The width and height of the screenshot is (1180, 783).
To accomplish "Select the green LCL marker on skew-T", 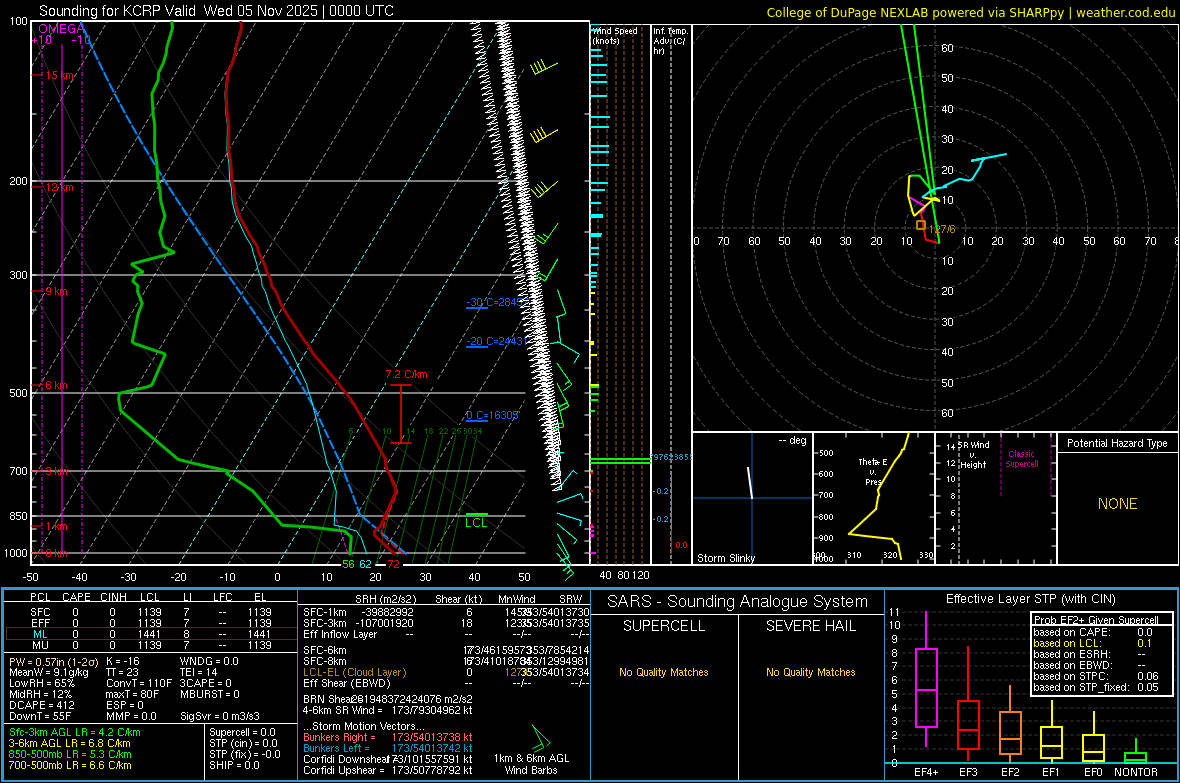I will [476, 519].
